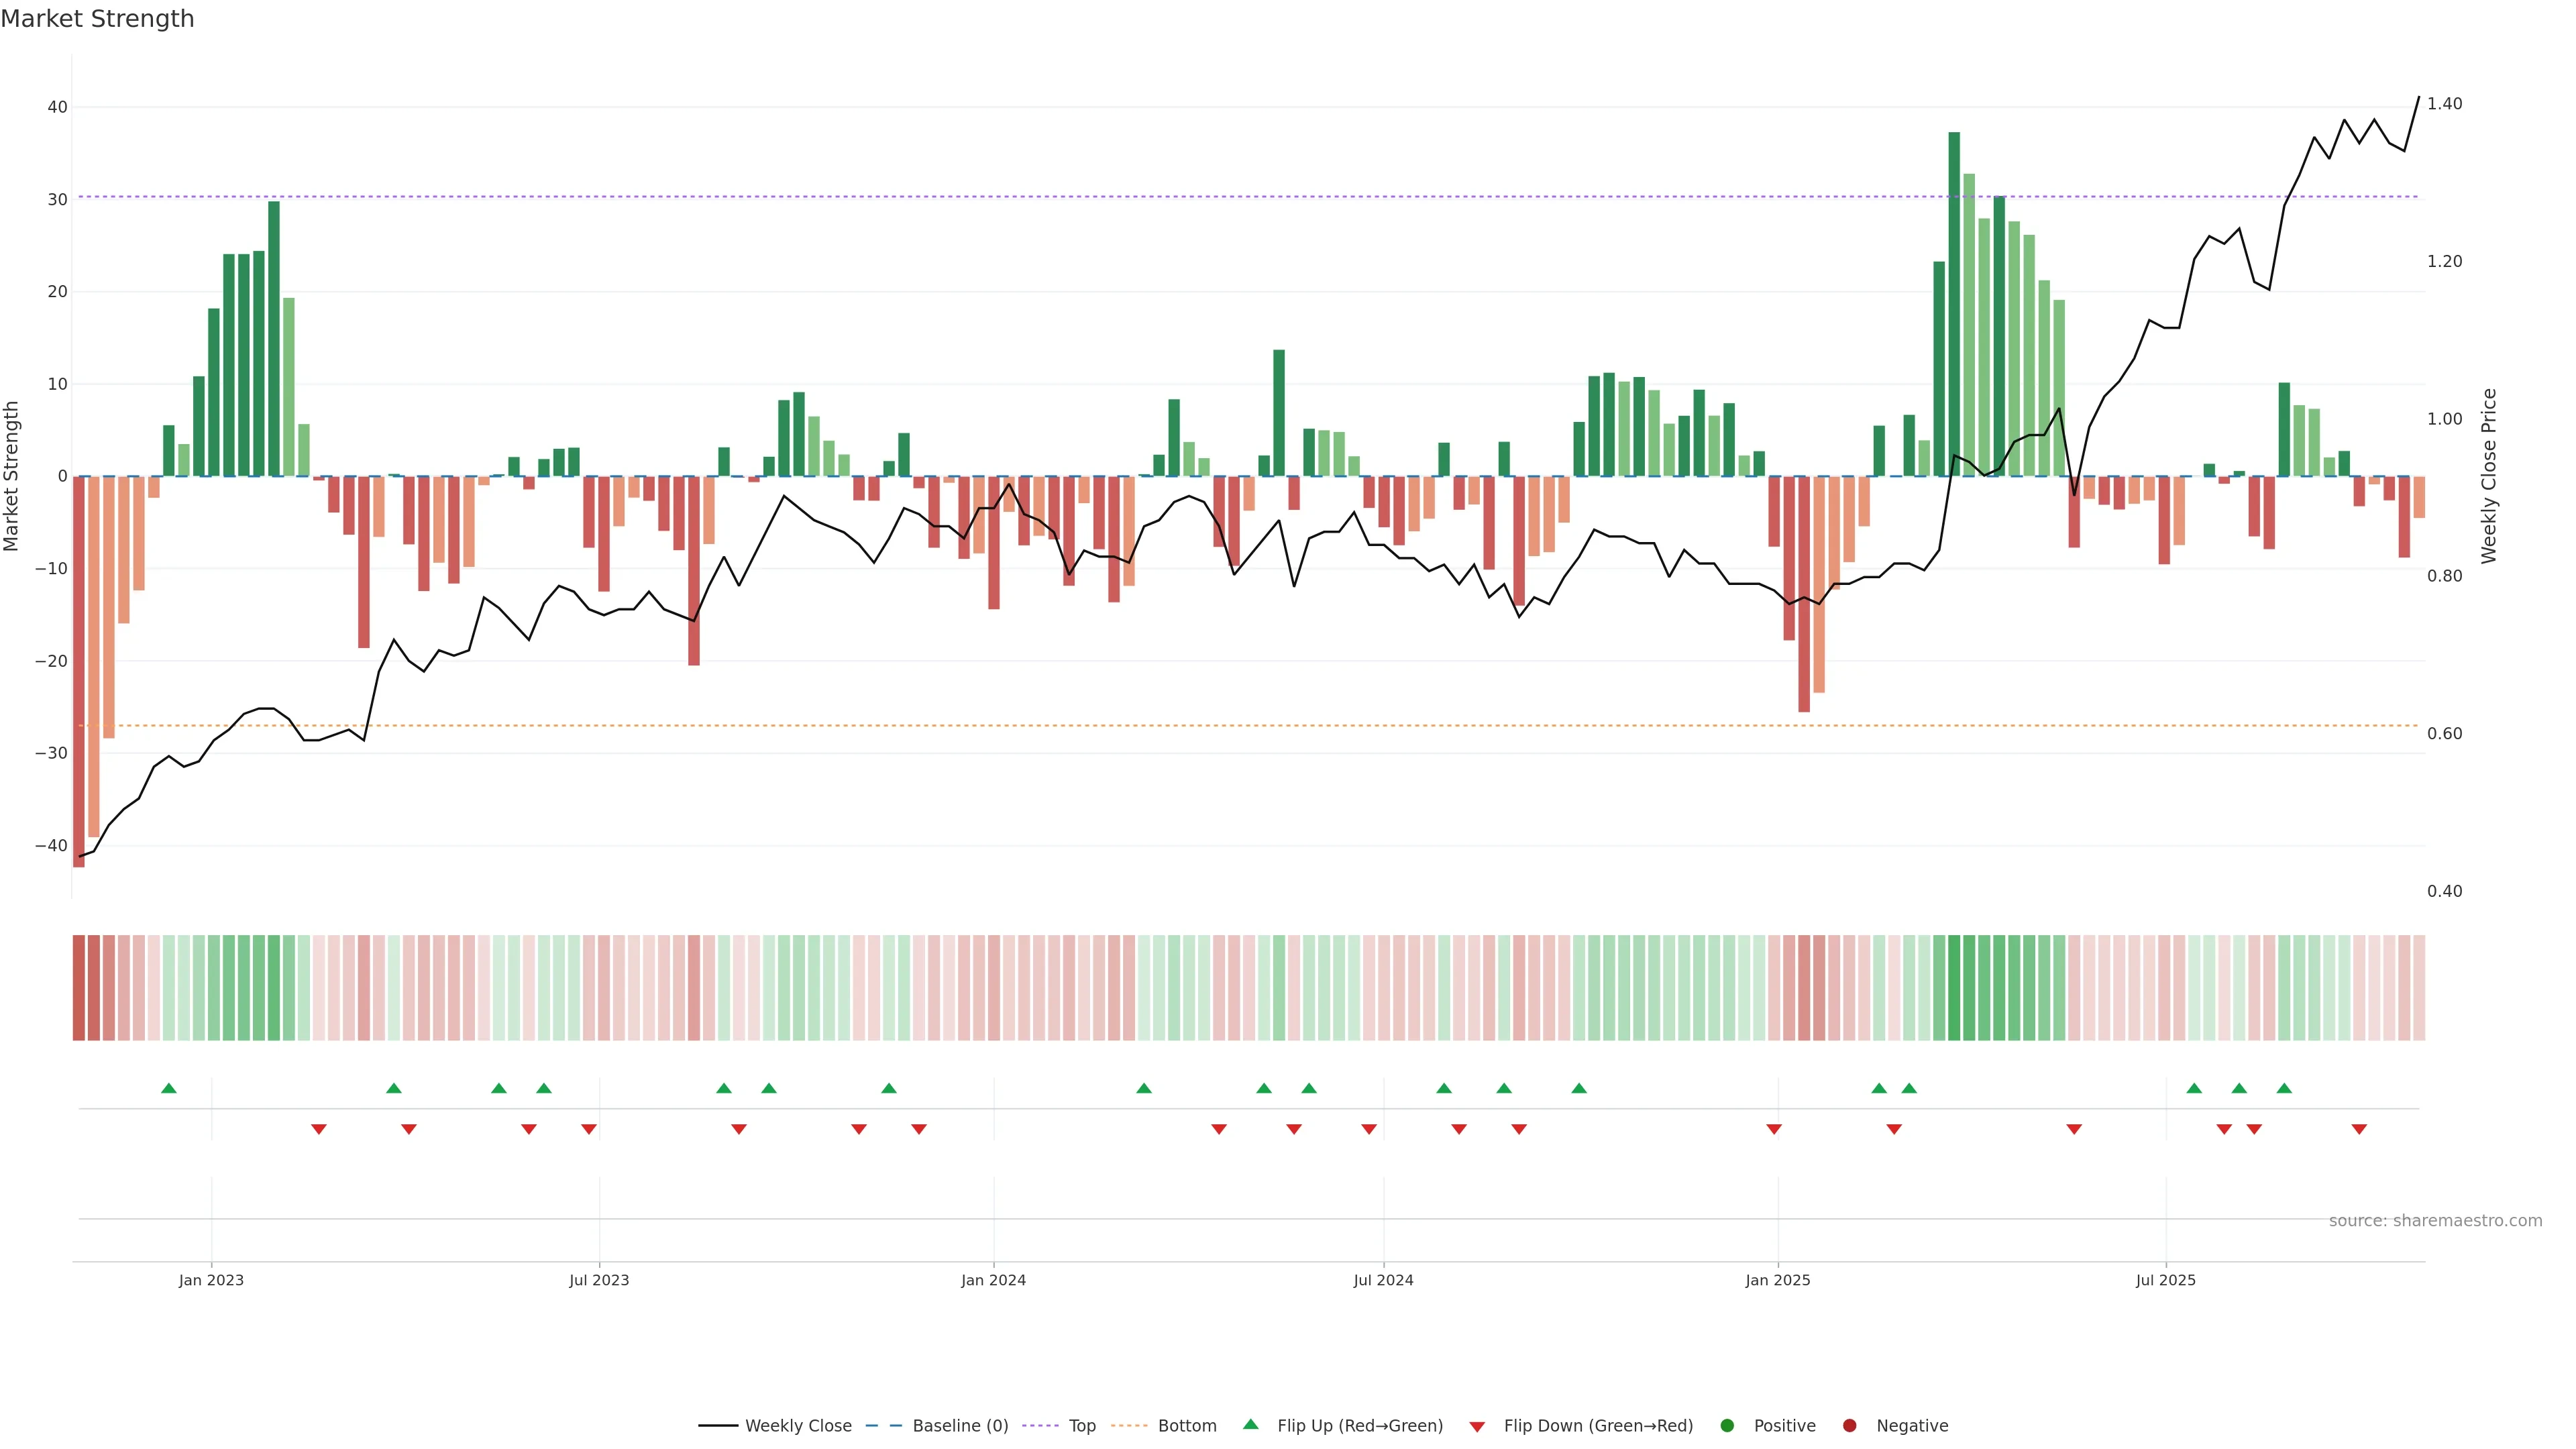Click the first red flip-down triangle marker
This screenshot has width=2576, height=1449.
319,1129
